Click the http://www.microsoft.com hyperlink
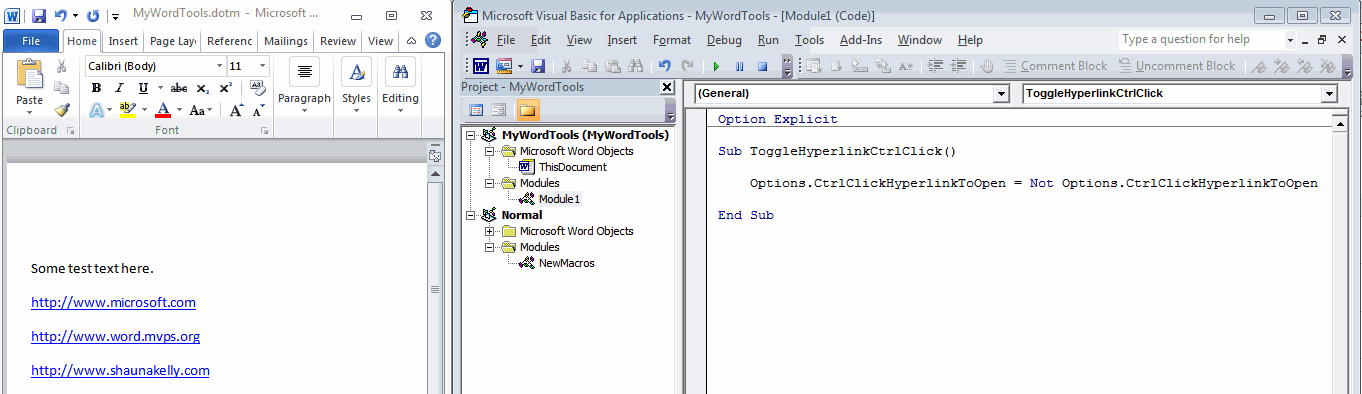The width and height of the screenshot is (1362, 394). point(113,302)
